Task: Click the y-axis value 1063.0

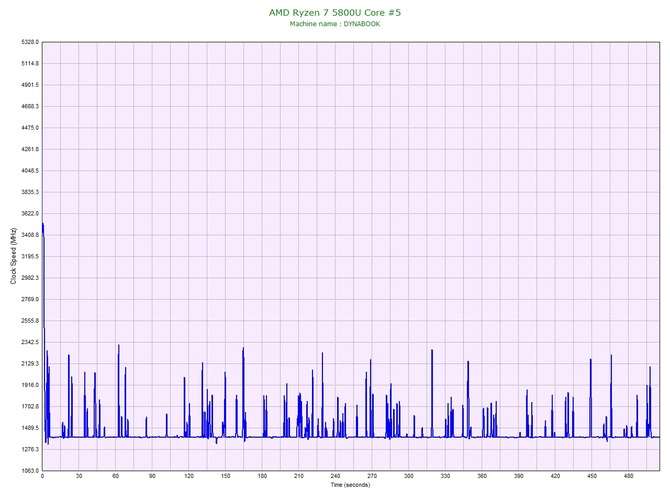Action: pos(30,470)
